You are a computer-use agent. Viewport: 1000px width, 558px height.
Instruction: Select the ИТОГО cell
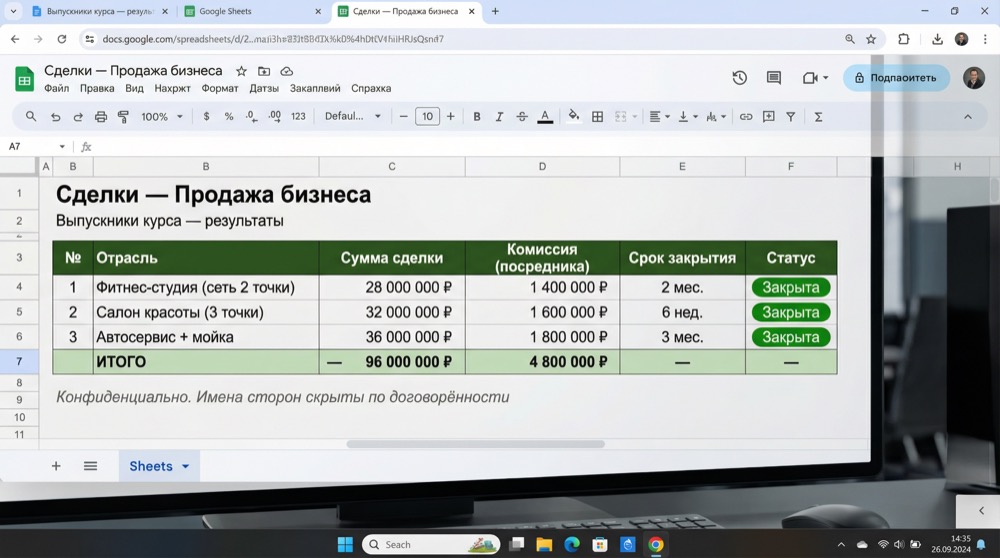coord(205,362)
